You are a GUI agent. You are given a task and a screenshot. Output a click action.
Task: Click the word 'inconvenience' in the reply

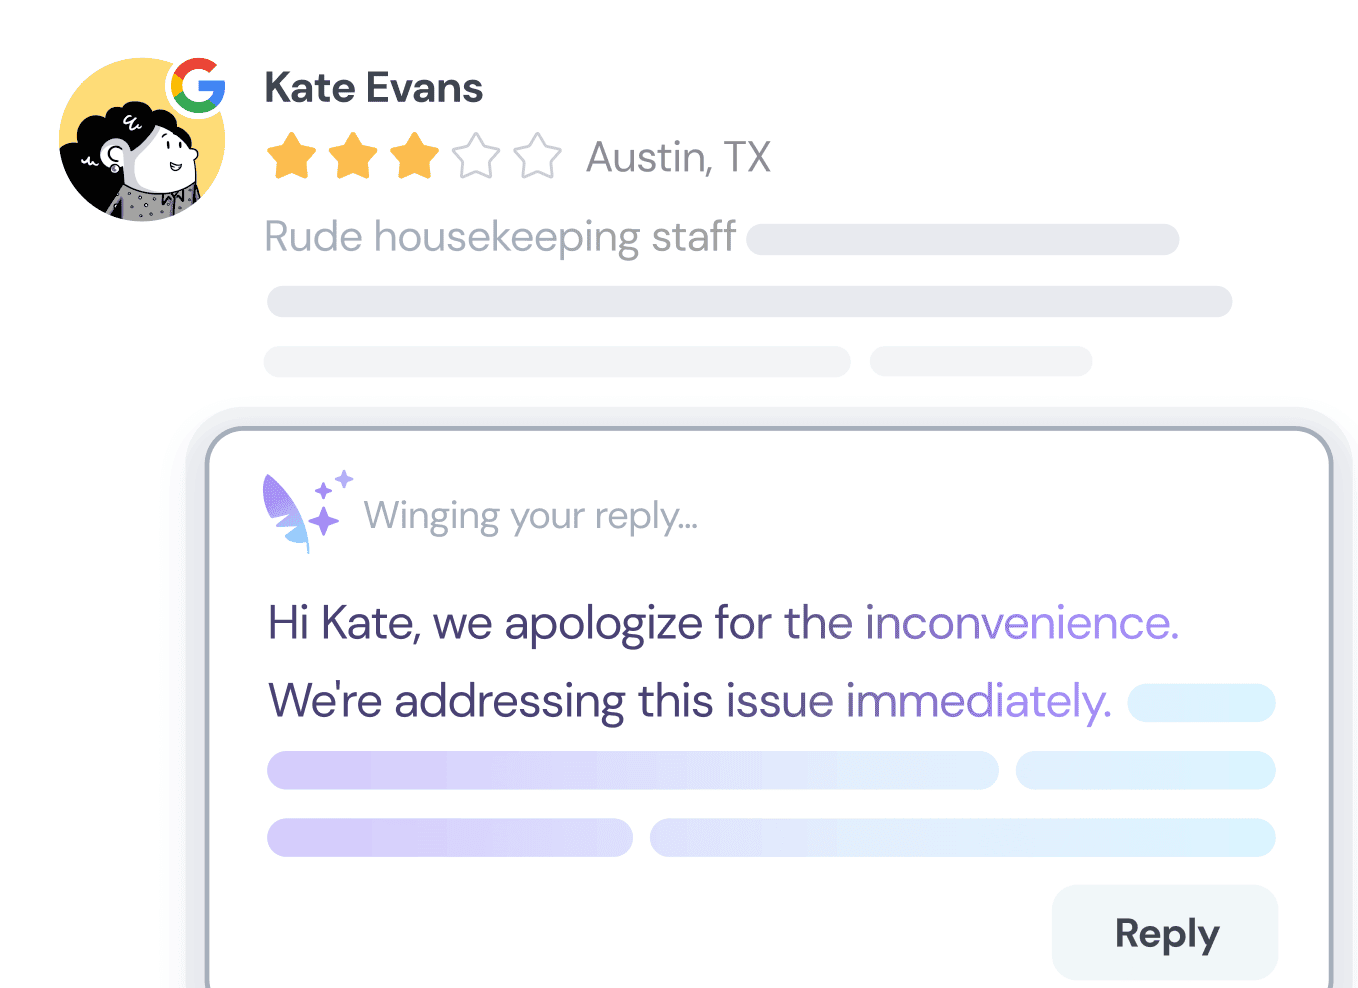1021,623
